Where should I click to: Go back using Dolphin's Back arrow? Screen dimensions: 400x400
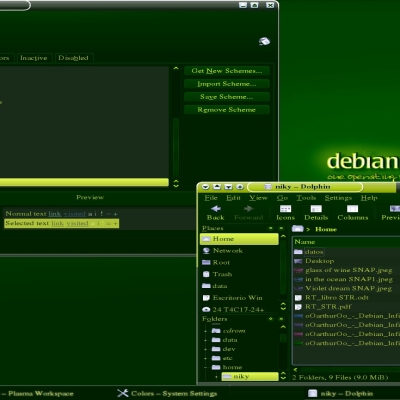(216, 213)
